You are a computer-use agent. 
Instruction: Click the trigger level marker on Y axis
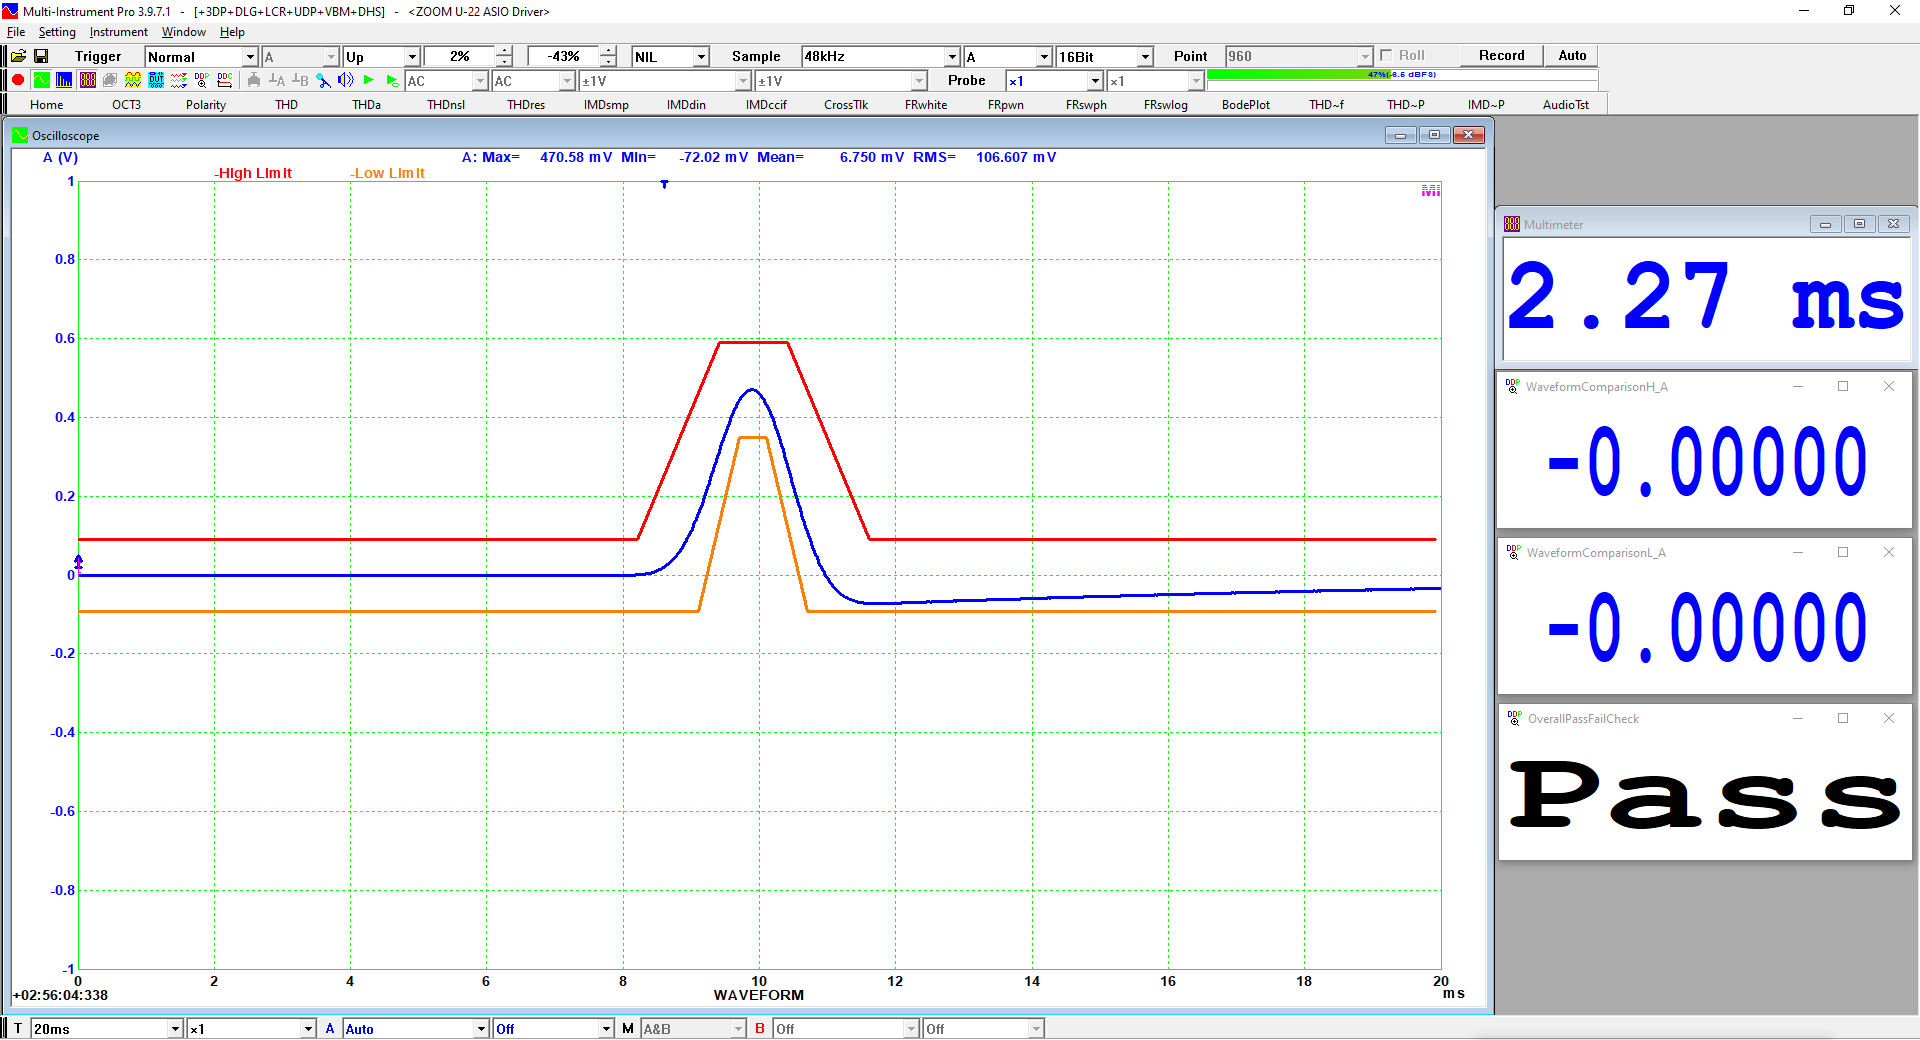click(78, 562)
